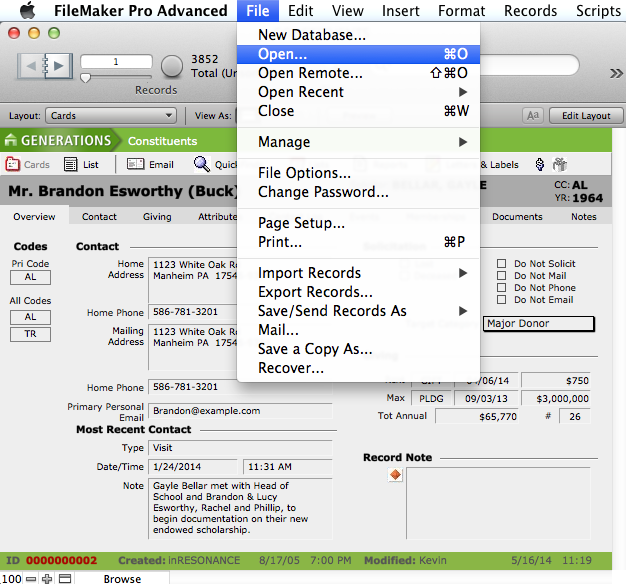The image size is (626, 584).
Task: Go to next record in book icon
Action: click(x=59, y=66)
